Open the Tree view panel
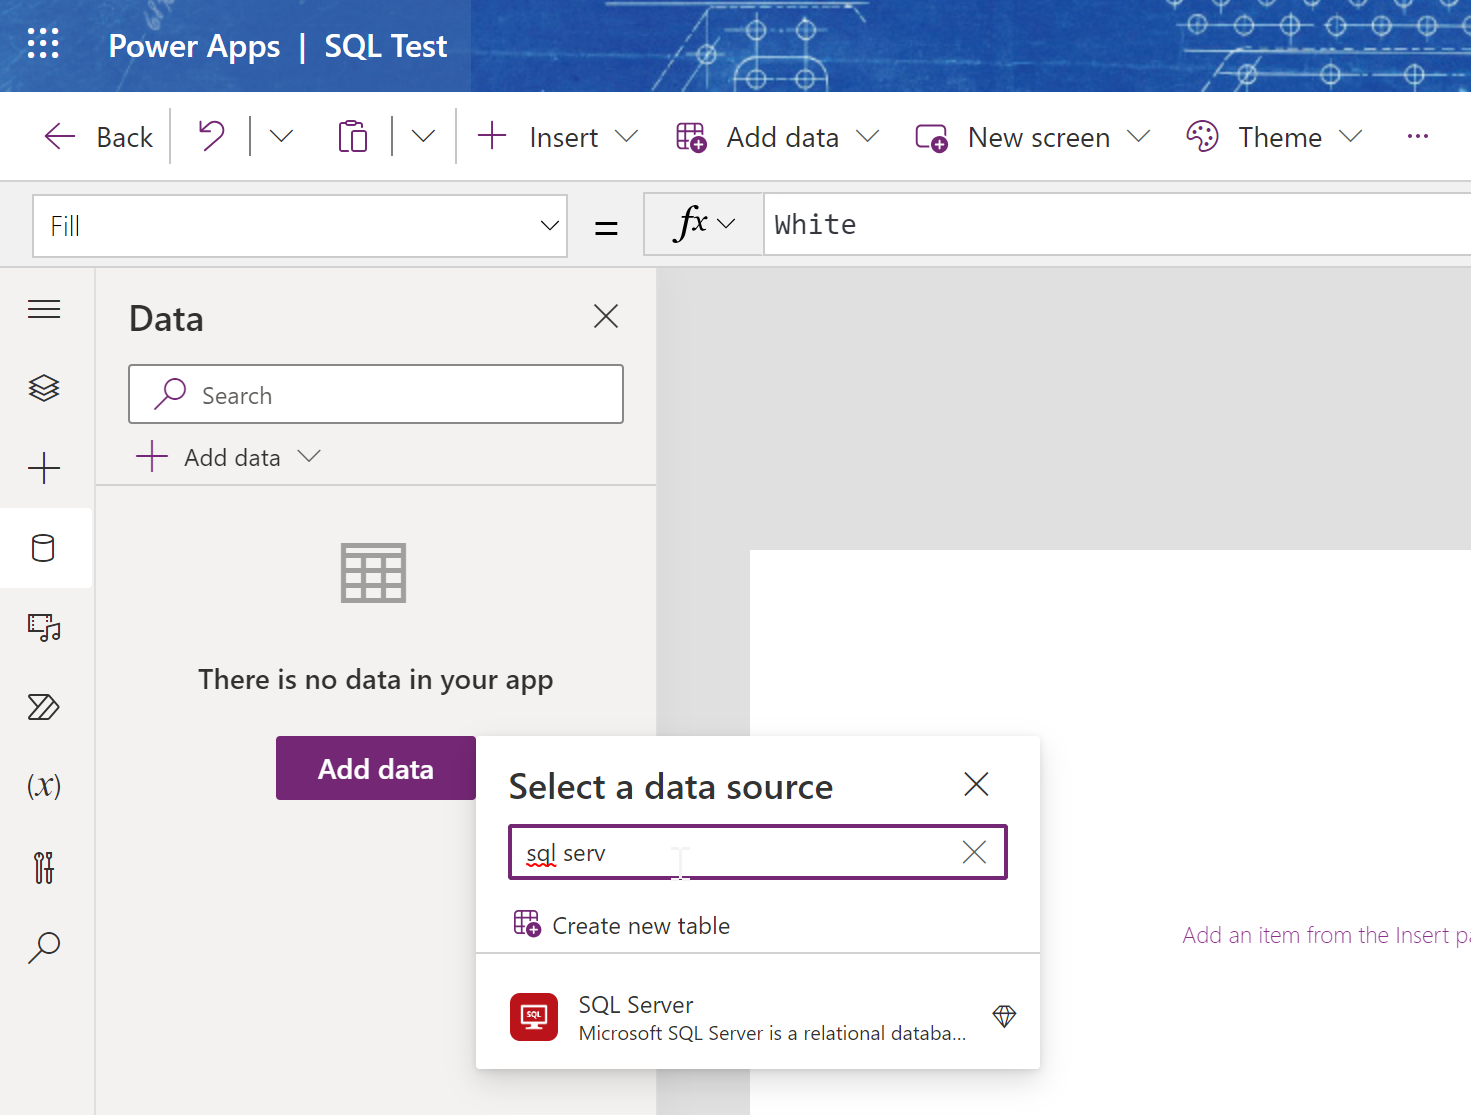1471x1115 pixels. 44,388
